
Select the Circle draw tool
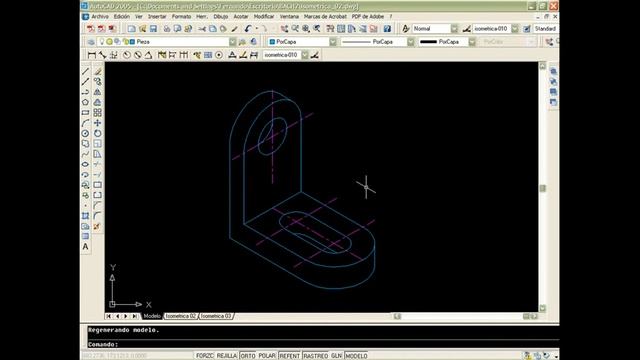[x=85, y=133]
